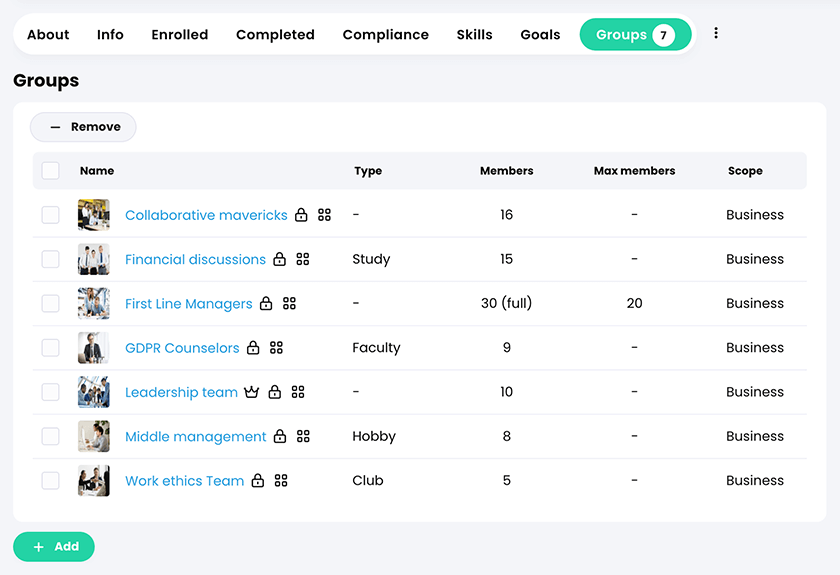Click the 'Study' type cell

pos(371,259)
